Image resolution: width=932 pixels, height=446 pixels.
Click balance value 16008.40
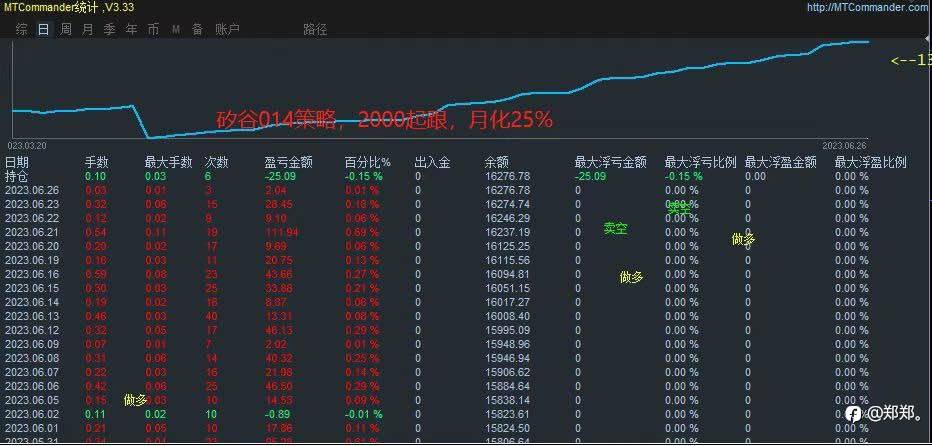[507, 316]
